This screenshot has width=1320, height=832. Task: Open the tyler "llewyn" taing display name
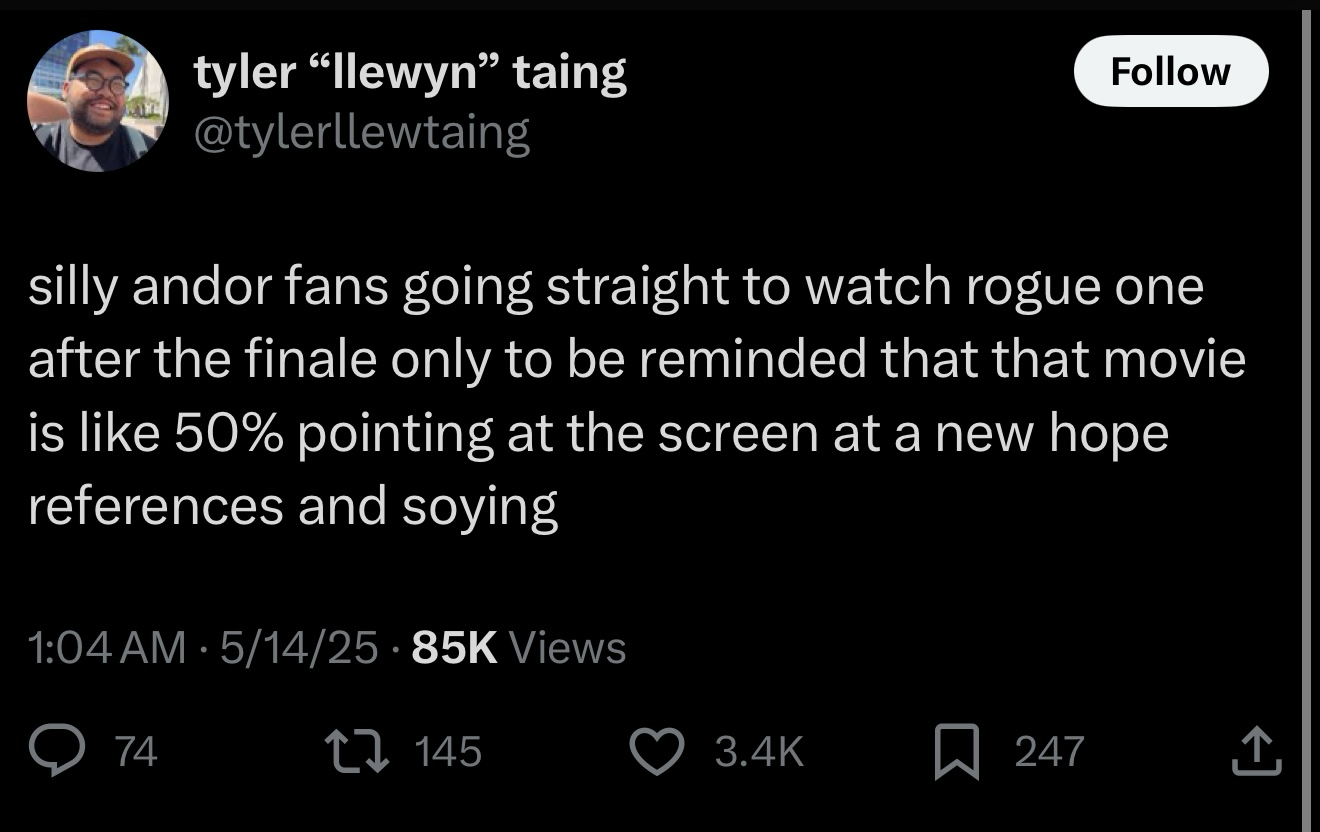(410, 72)
